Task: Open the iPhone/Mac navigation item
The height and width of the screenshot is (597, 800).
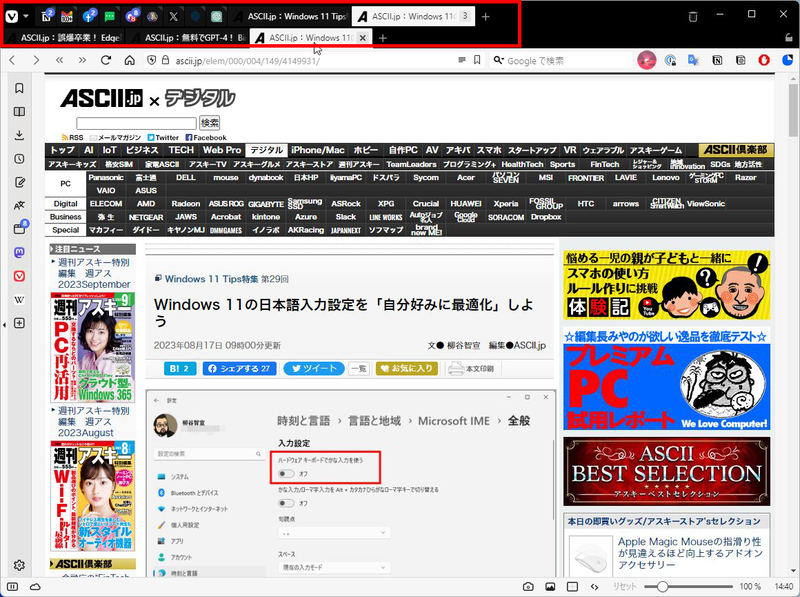Action: click(318, 150)
